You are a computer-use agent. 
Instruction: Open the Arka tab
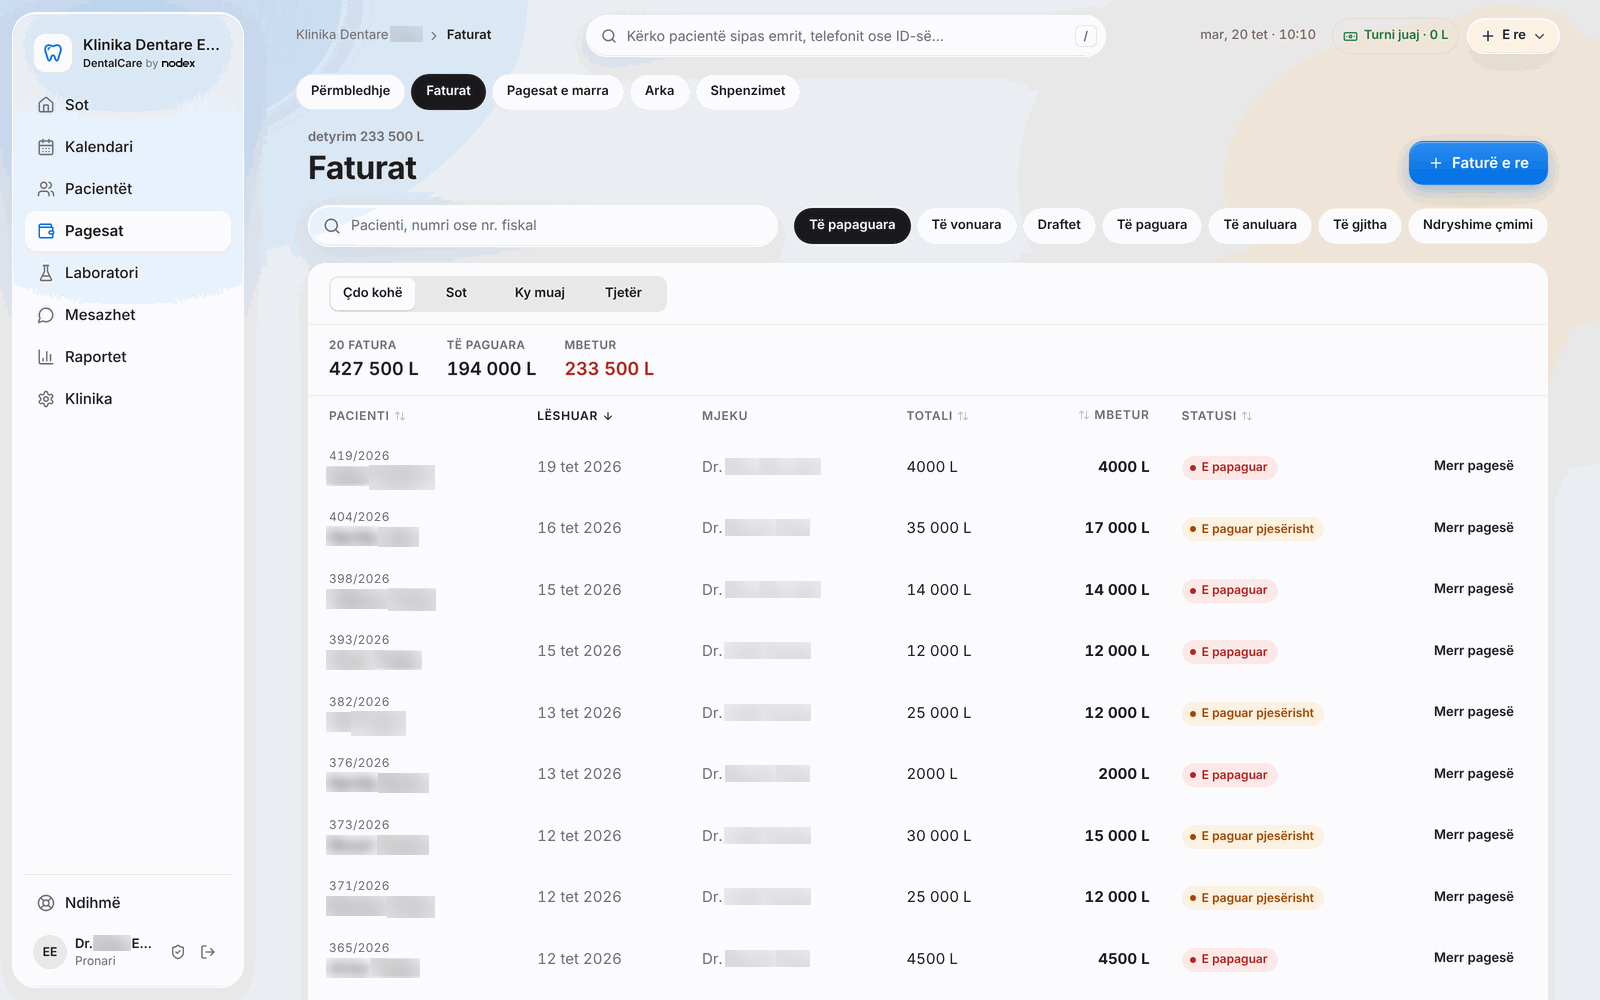point(659,91)
